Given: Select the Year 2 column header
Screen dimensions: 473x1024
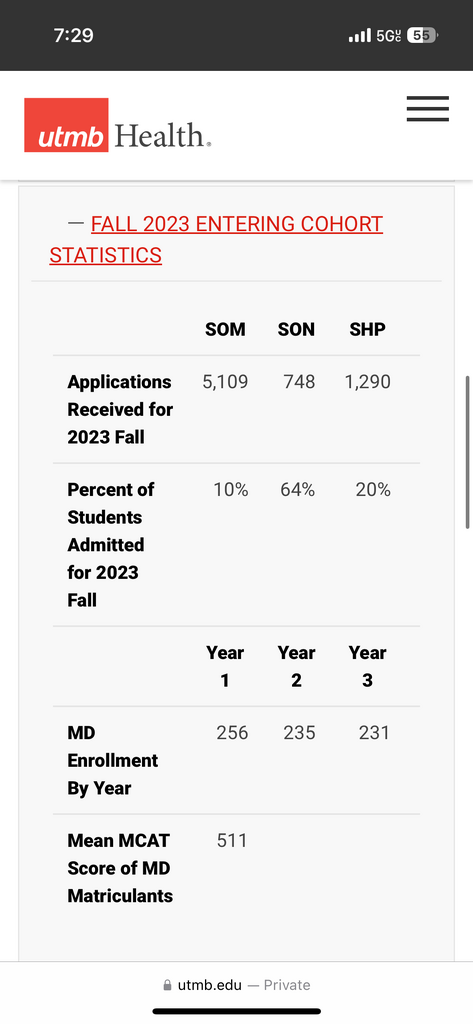Looking at the screenshot, I should click(x=297, y=666).
